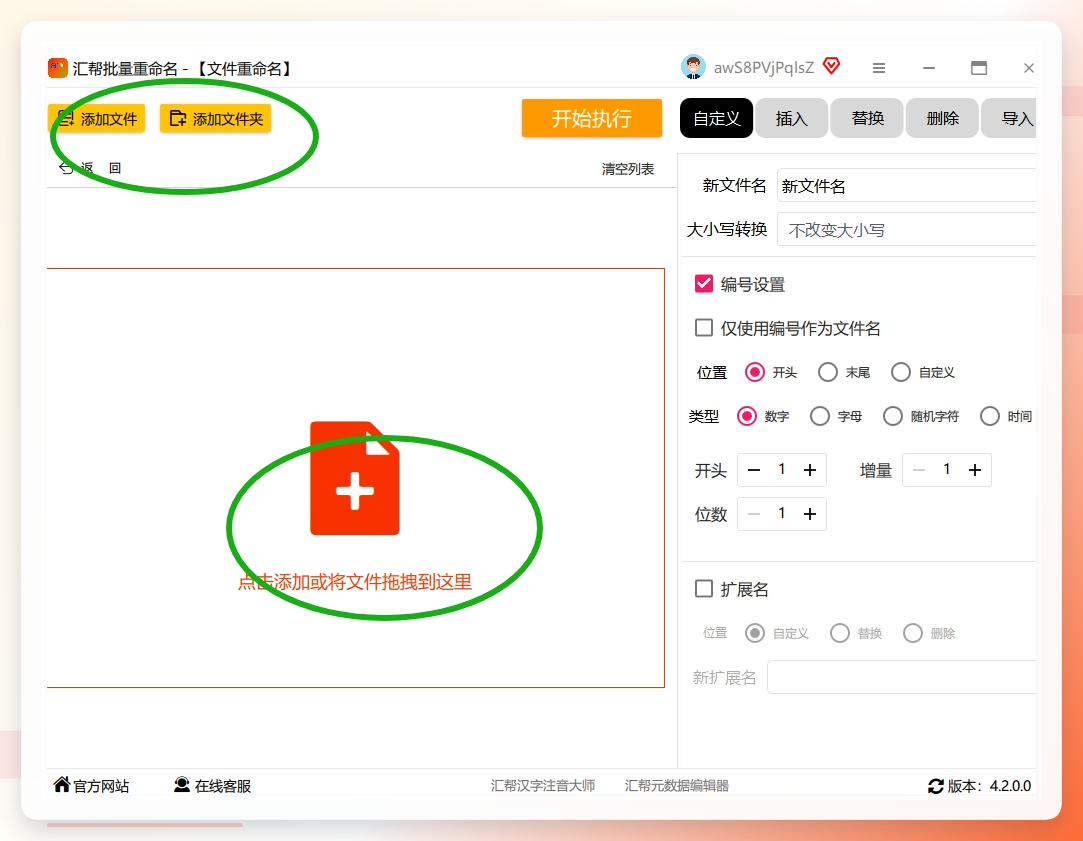Enable 仅使用编号作为文件名 checkbox
The width and height of the screenshot is (1083, 841).
(704, 327)
